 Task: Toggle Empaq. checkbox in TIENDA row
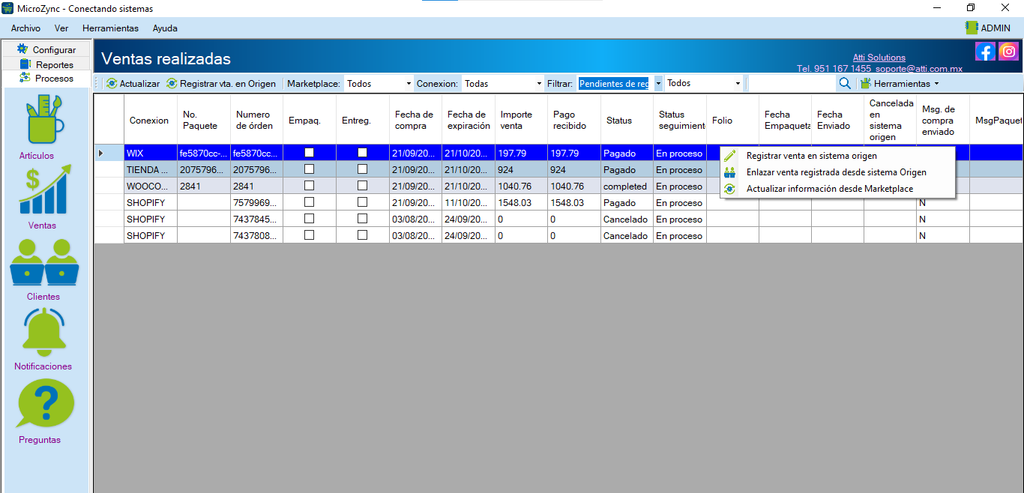pos(309,169)
